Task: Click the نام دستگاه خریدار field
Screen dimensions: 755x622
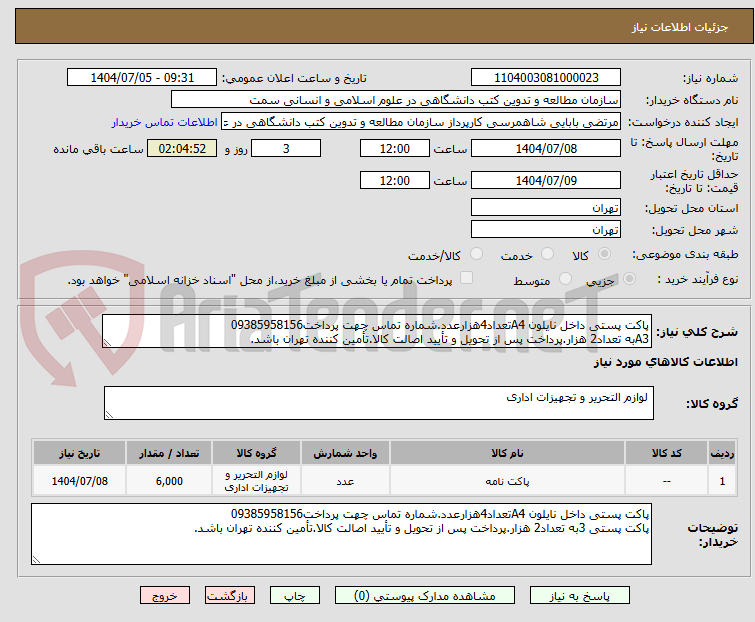Action: [x=395, y=100]
